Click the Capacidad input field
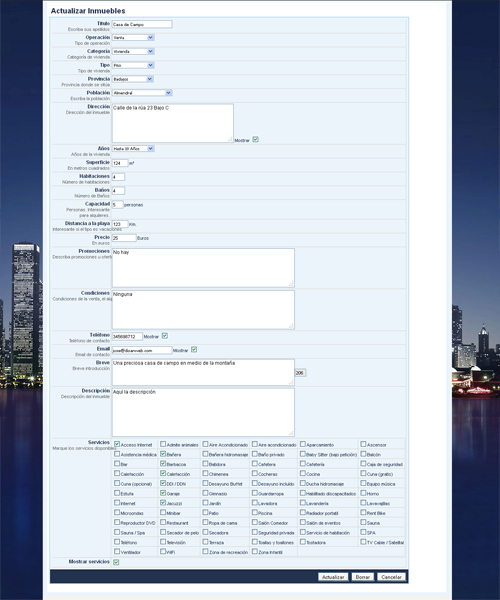 (117, 204)
